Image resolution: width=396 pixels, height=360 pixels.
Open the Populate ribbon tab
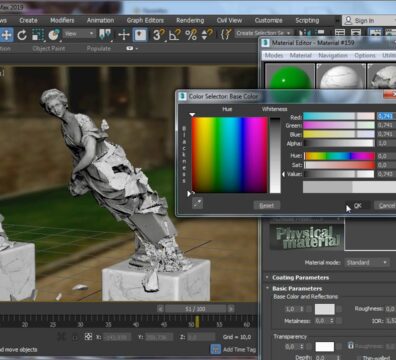pos(98,48)
